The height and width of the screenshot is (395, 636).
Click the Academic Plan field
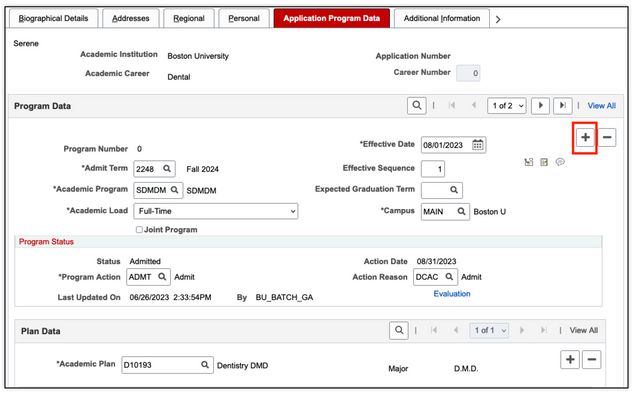pos(168,365)
